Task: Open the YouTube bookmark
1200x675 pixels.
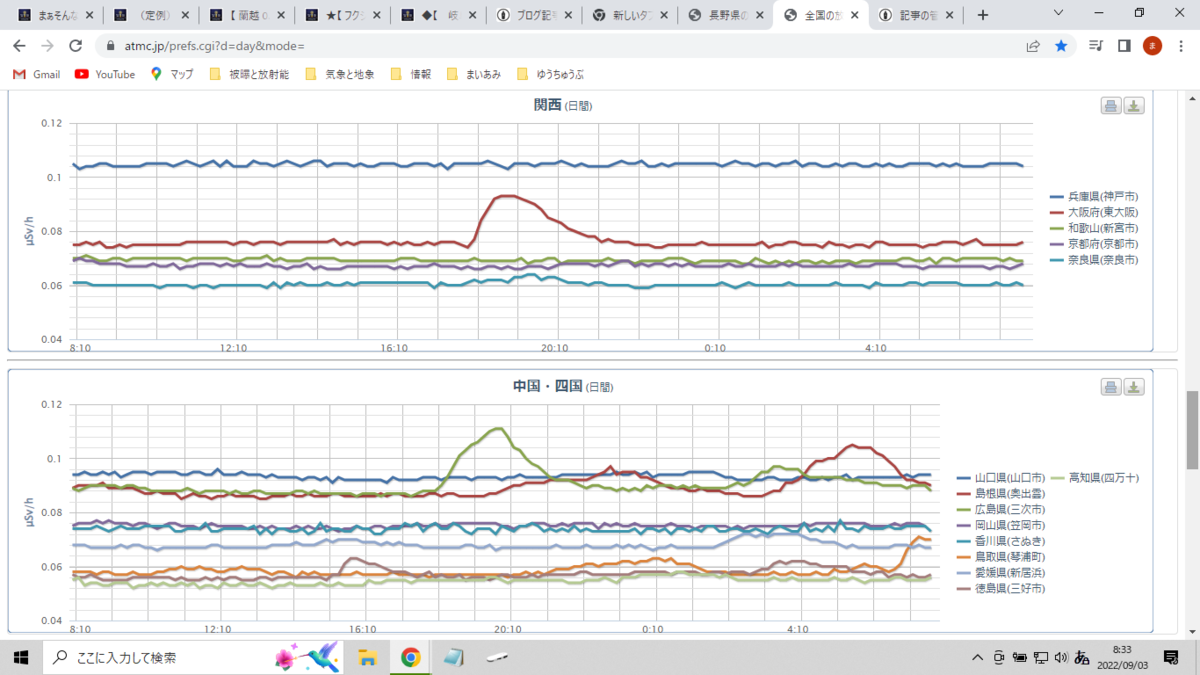Action: pyautogui.click(x=105, y=74)
